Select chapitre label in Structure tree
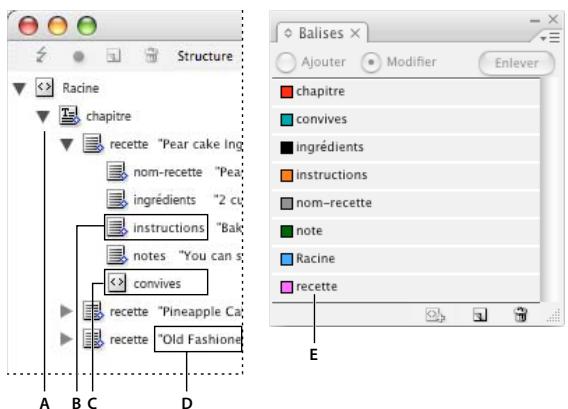568x409 pixels. [x=109, y=116]
